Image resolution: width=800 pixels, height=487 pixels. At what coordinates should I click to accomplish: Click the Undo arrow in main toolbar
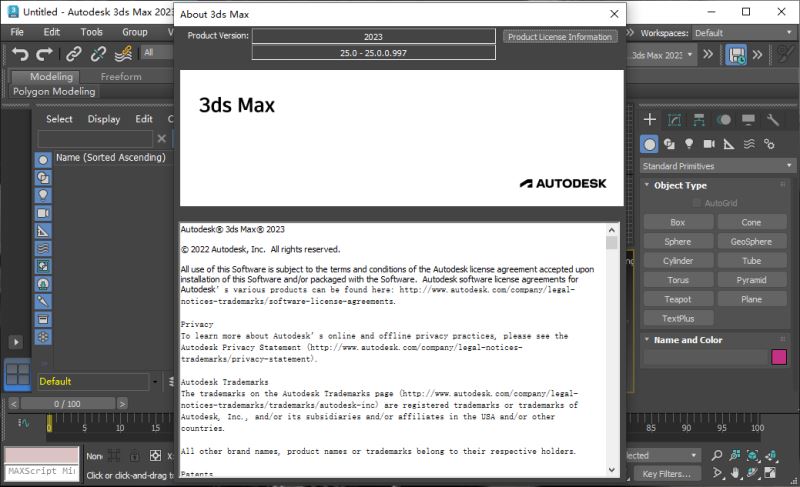pyautogui.click(x=20, y=54)
